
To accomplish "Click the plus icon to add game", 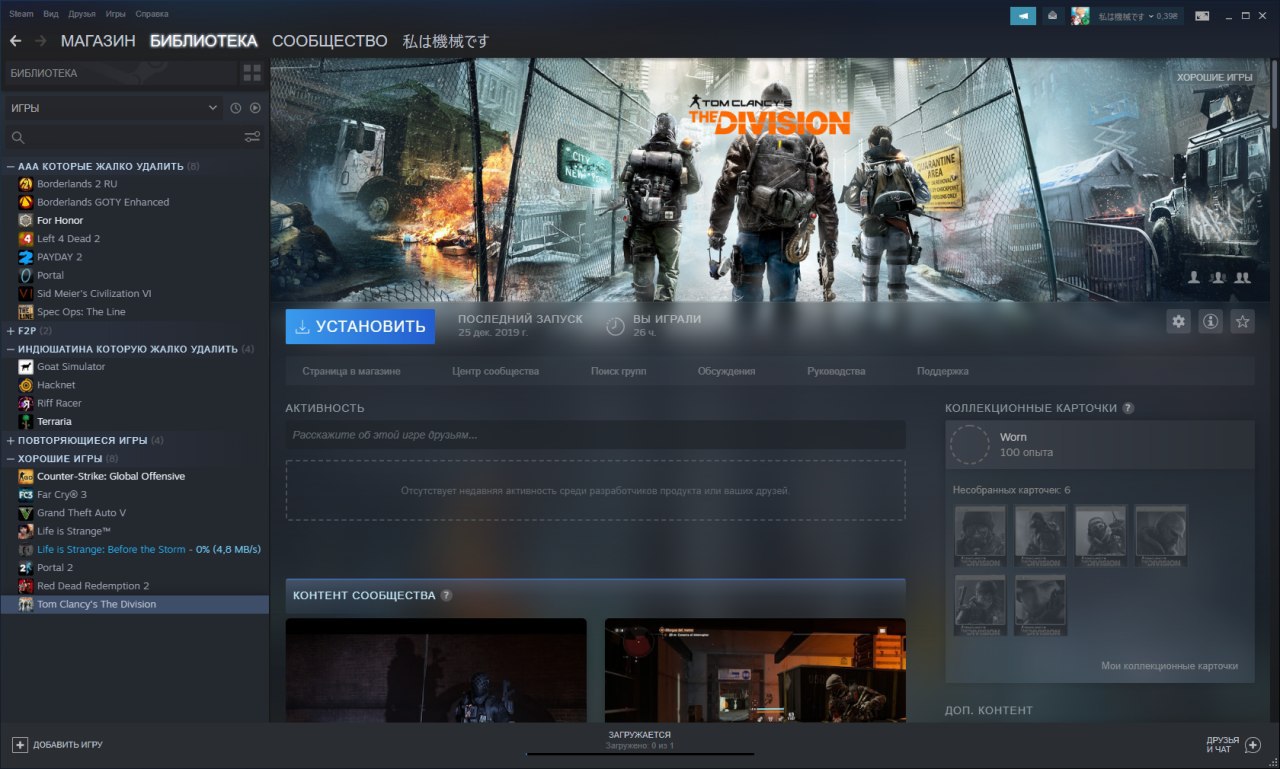I will click(20, 745).
